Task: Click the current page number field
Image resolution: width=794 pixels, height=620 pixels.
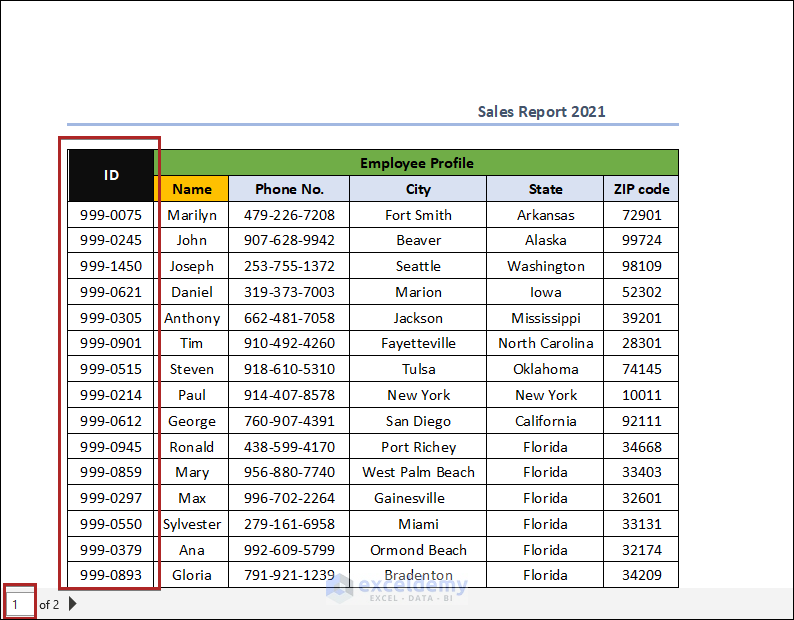Action: pyautogui.click(x=19, y=604)
